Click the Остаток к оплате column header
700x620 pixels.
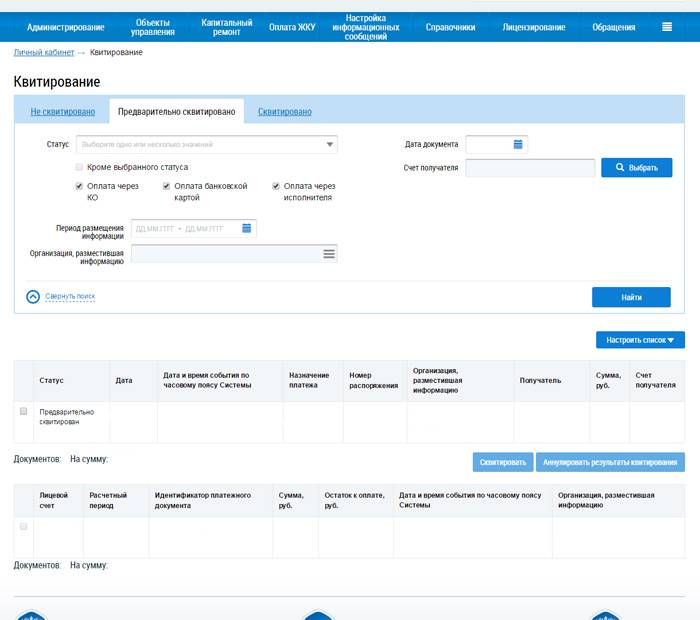point(354,500)
